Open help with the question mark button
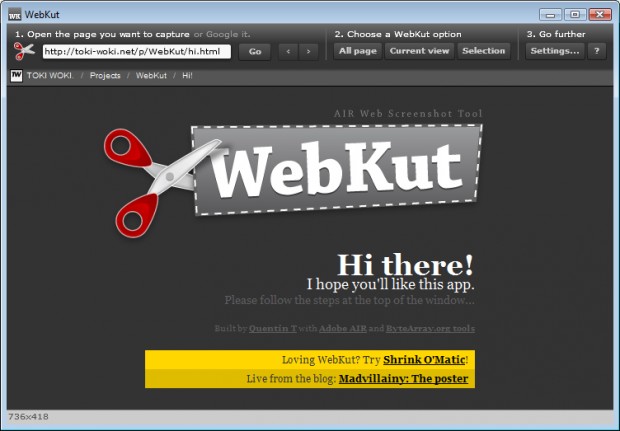This screenshot has width=620, height=431. click(597, 51)
